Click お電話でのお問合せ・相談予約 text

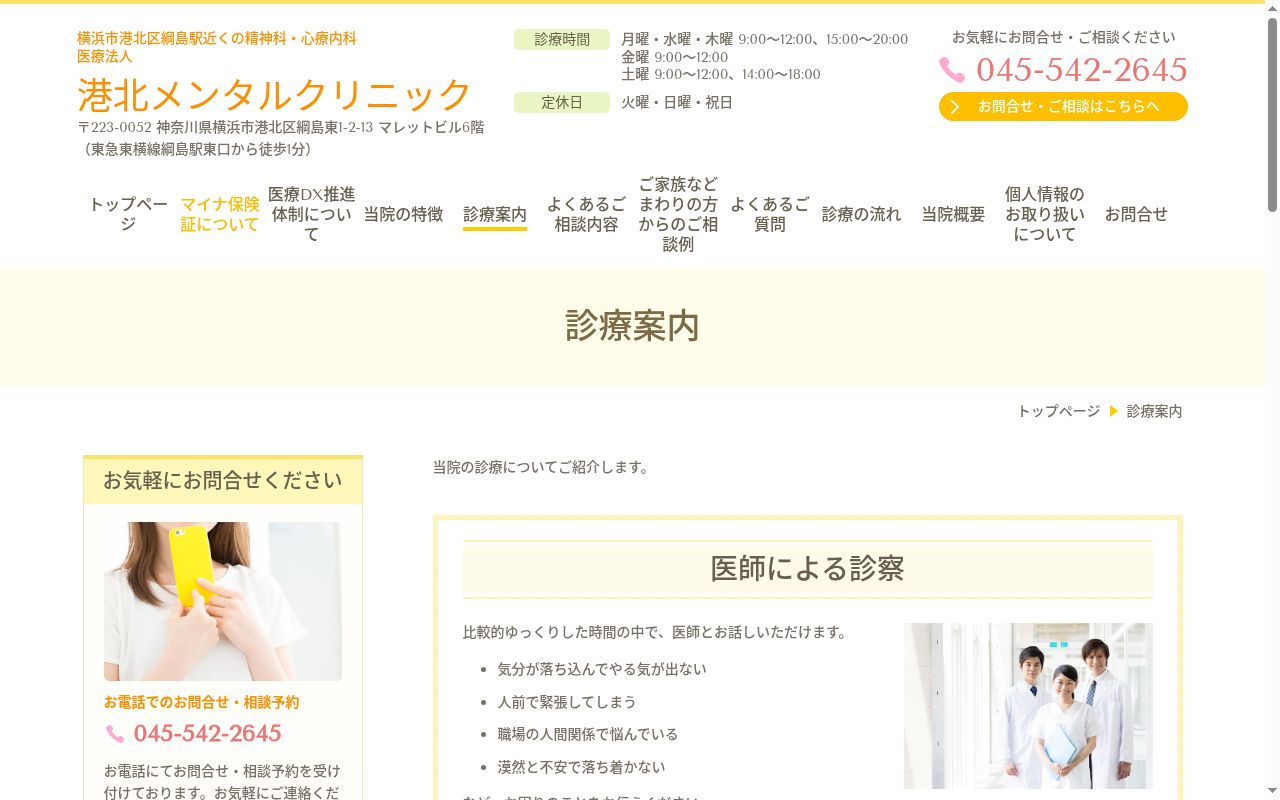(201, 702)
